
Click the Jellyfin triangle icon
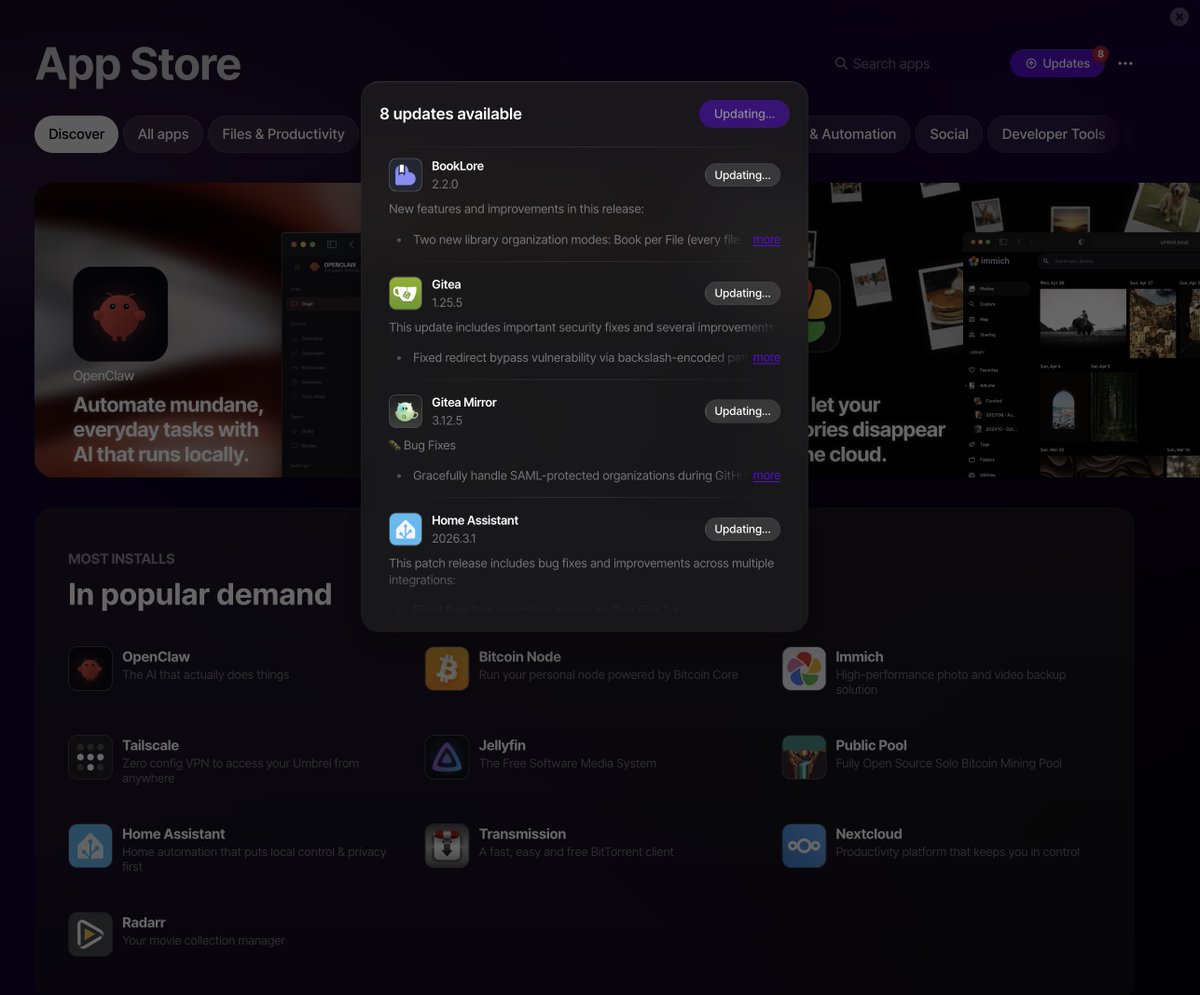pos(447,757)
